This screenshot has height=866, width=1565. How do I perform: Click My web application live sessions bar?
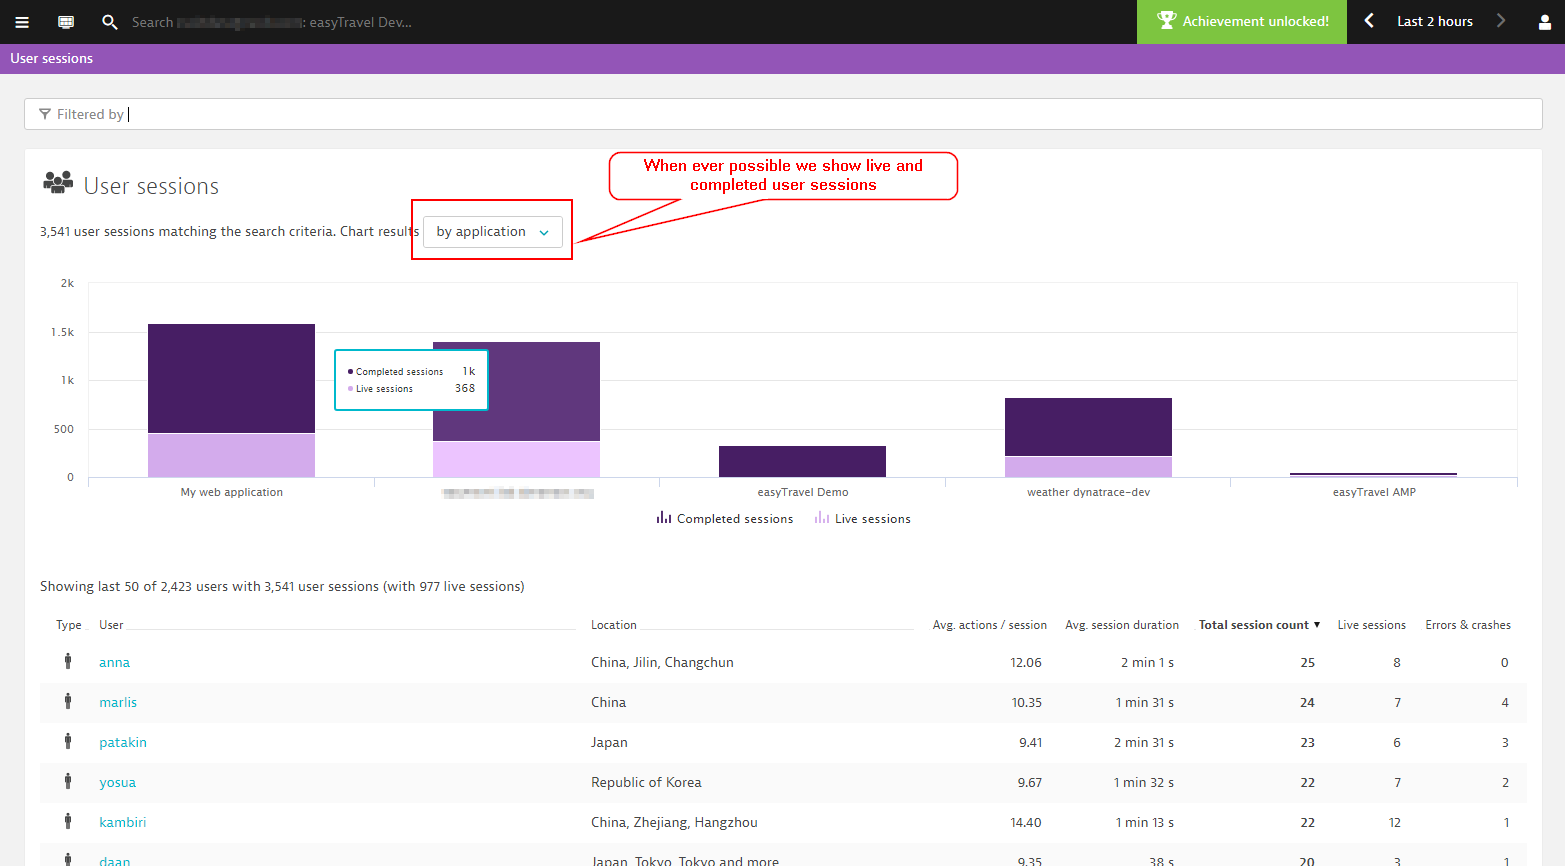pyautogui.click(x=231, y=455)
